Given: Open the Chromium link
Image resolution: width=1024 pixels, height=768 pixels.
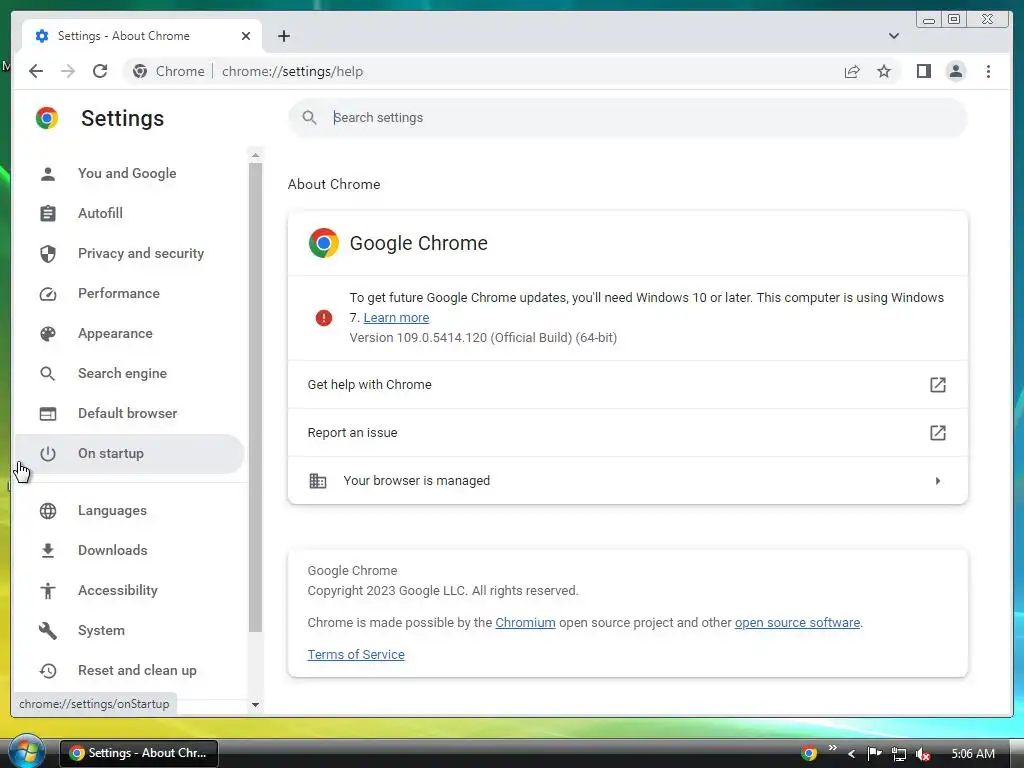Looking at the screenshot, I should 525,622.
